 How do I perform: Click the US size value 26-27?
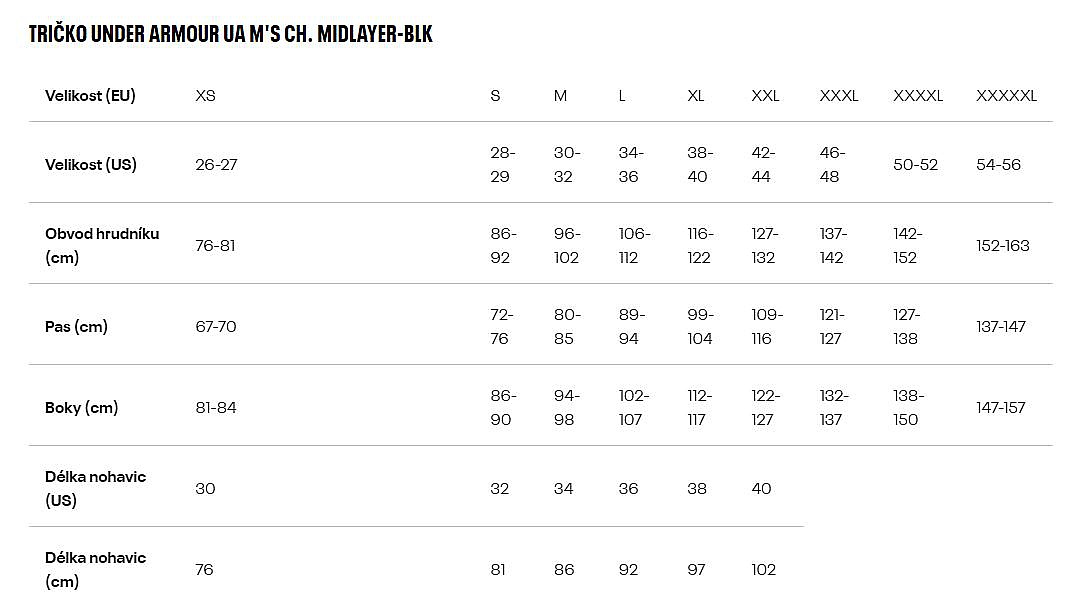pos(216,165)
